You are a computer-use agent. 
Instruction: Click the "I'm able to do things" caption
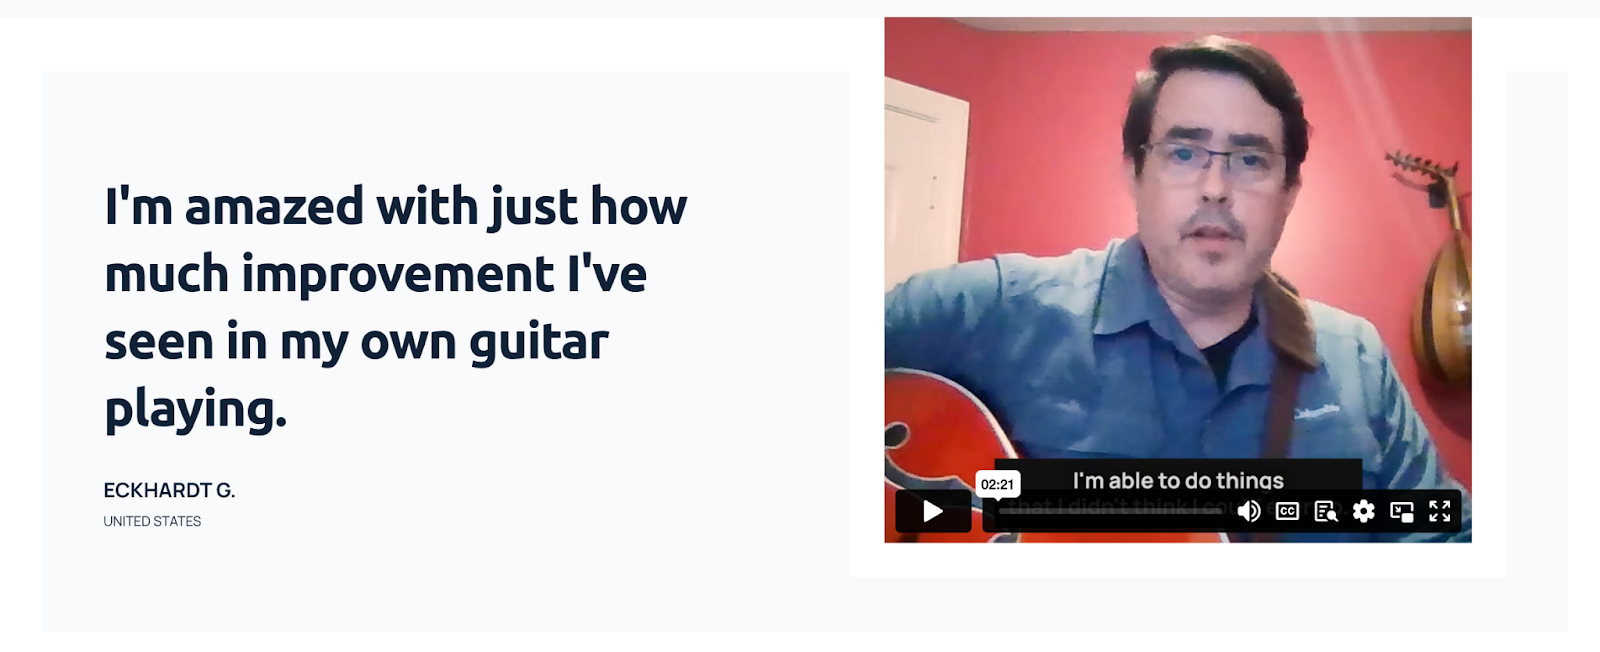[x=1178, y=481]
